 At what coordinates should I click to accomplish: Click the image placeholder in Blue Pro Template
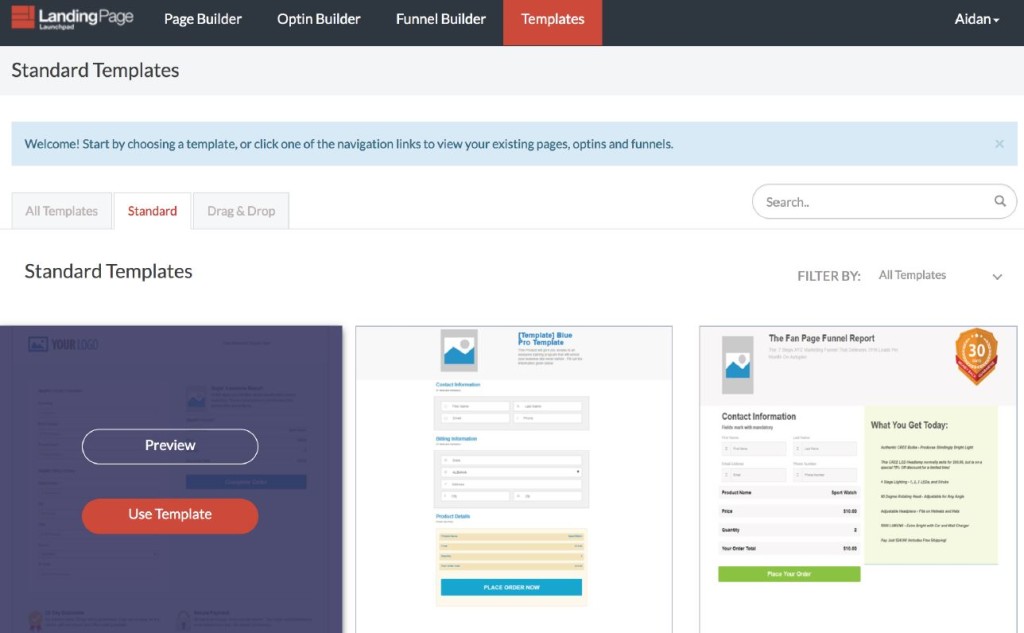pos(459,351)
